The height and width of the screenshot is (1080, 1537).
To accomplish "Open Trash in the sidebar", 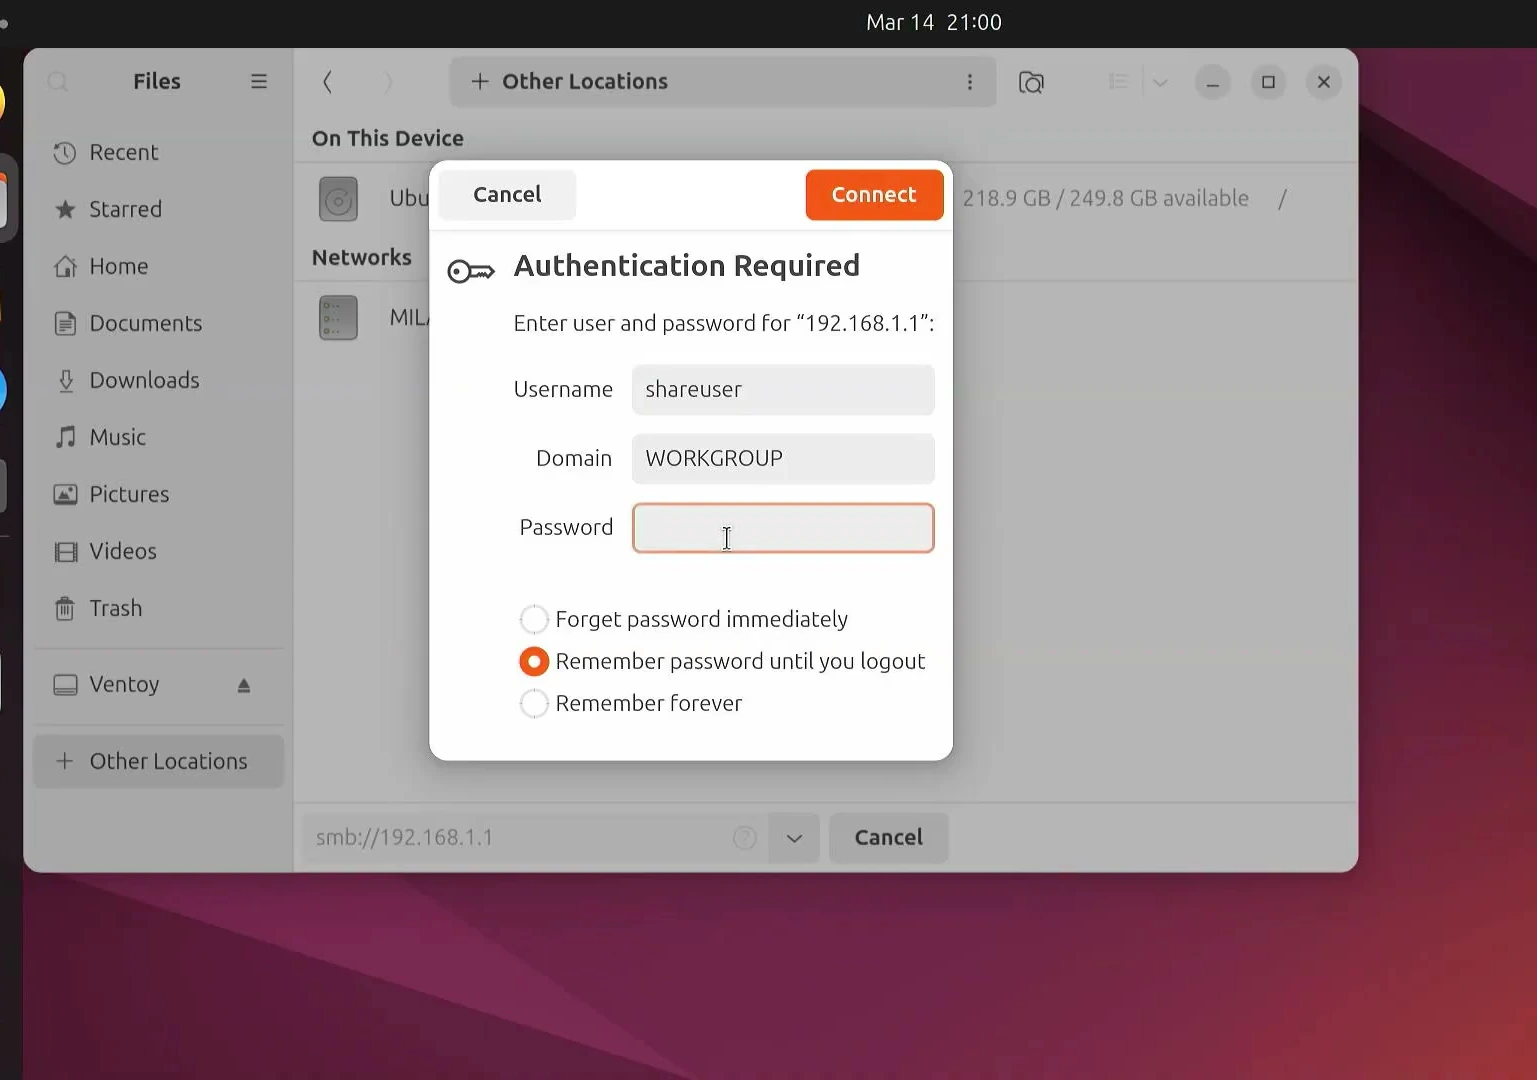I will [x=158, y=608].
